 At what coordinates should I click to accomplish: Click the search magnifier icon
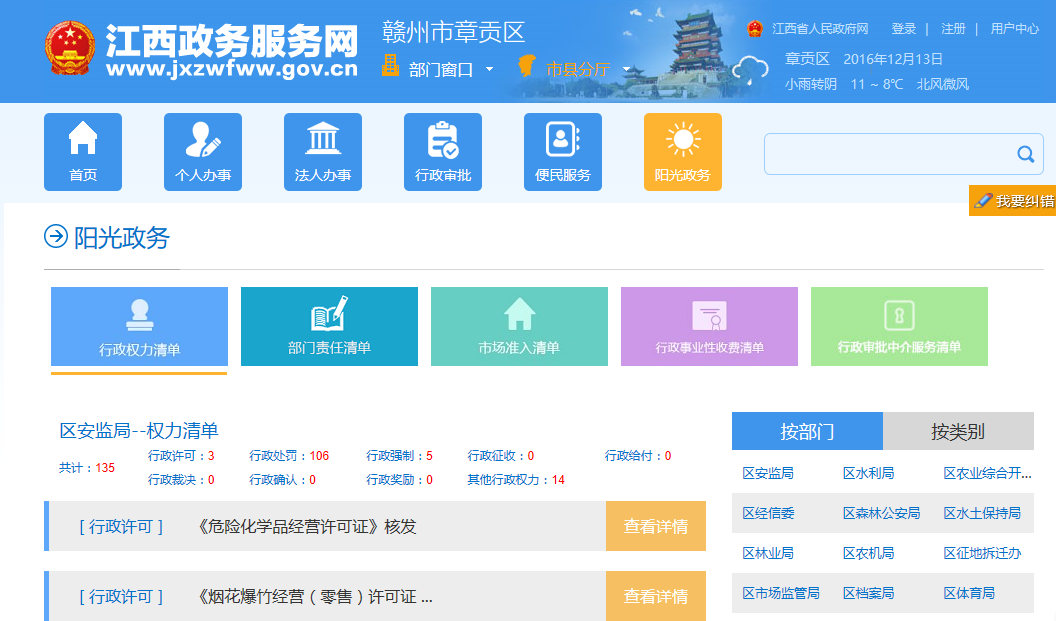tap(1025, 154)
